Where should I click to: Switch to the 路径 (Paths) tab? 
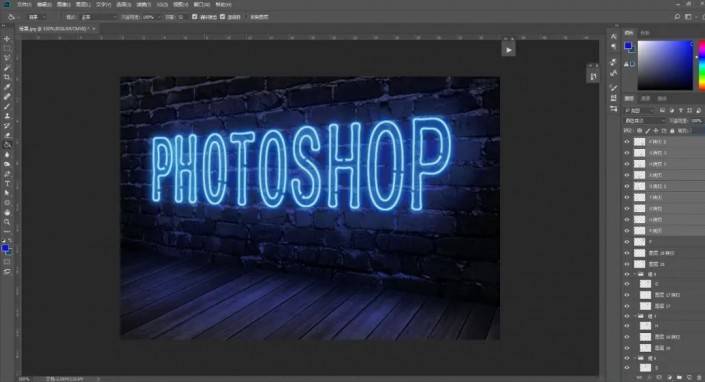click(662, 98)
